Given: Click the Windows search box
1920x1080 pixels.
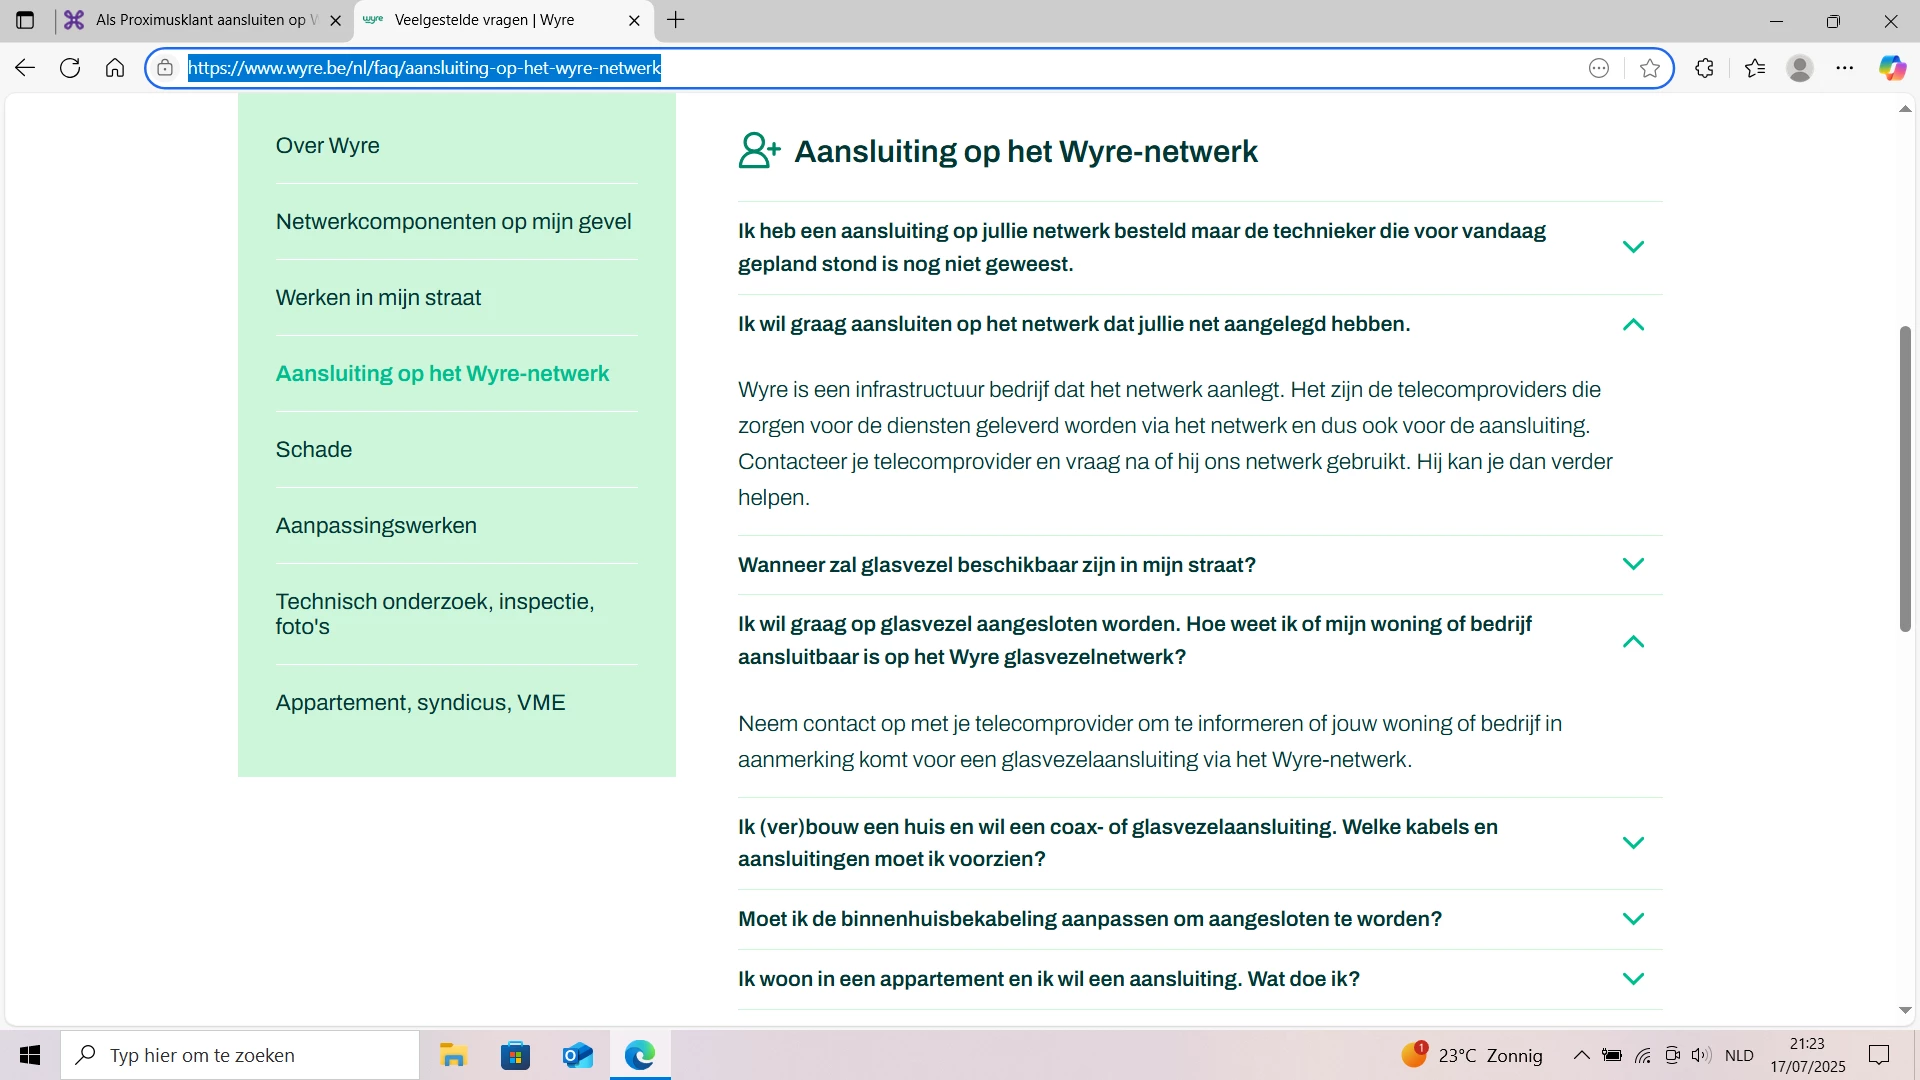Looking at the screenshot, I should 240,1055.
